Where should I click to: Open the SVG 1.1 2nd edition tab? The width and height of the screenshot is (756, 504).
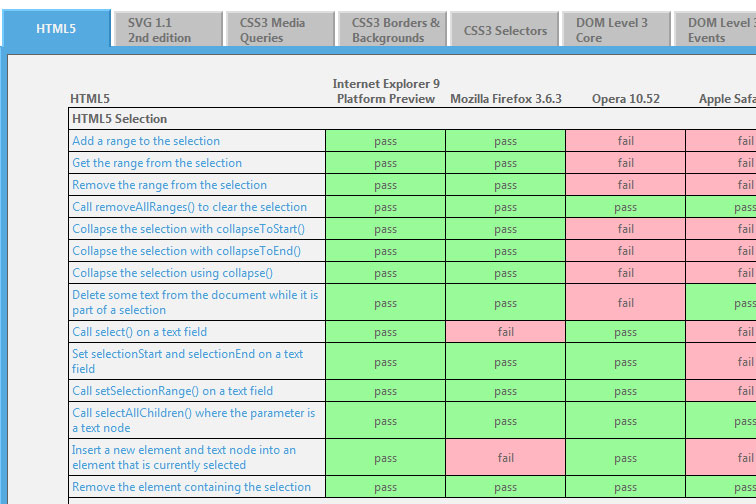167,30
